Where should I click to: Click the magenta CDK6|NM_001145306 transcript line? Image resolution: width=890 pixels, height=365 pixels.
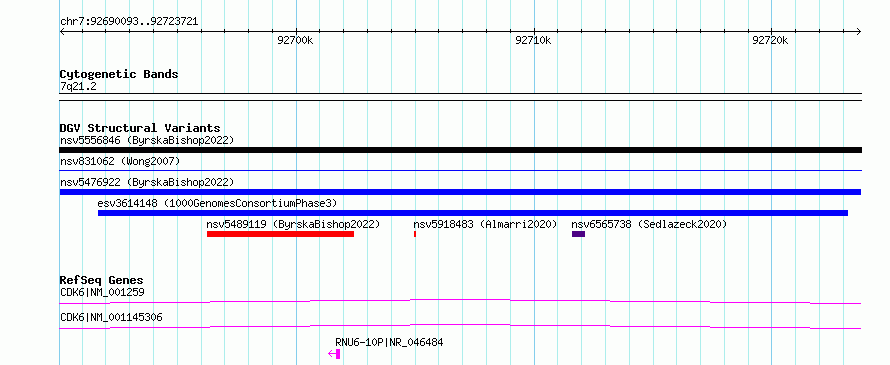pos(460,326)
